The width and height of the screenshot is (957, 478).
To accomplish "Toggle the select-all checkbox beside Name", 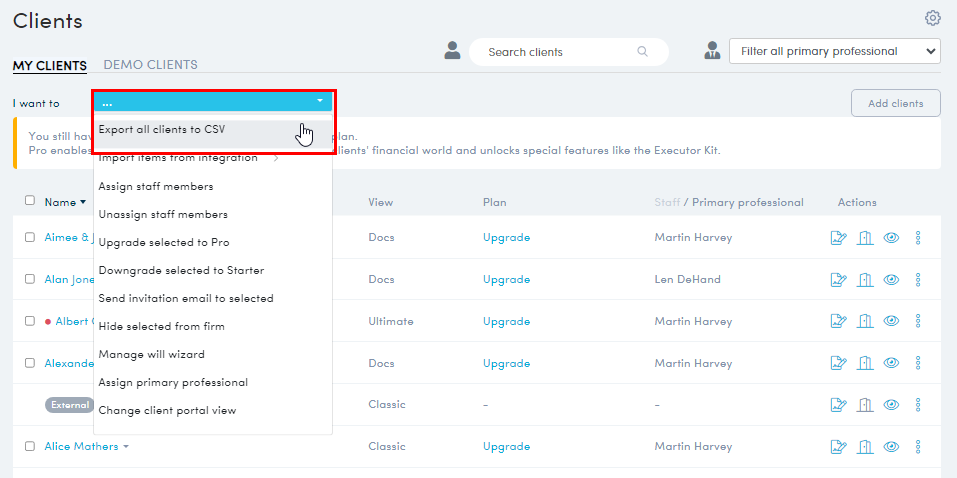I will (30, 200).
